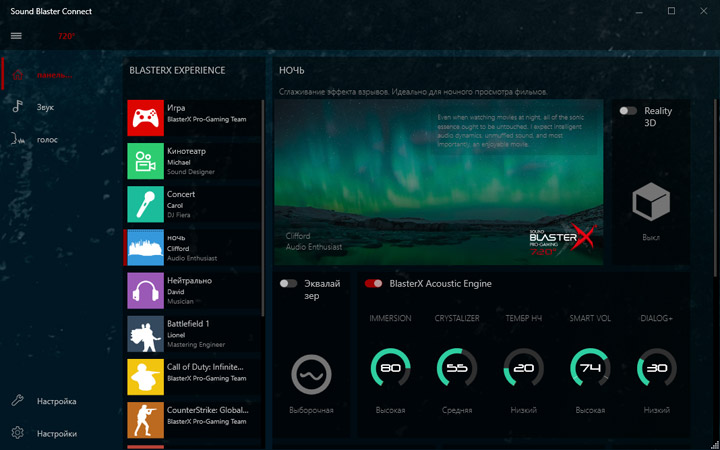The image size is (720, 450).
Task: Disable the BlasterX Acoustic Engine switch
Action: pyautogui.click(x=373, y=283)
